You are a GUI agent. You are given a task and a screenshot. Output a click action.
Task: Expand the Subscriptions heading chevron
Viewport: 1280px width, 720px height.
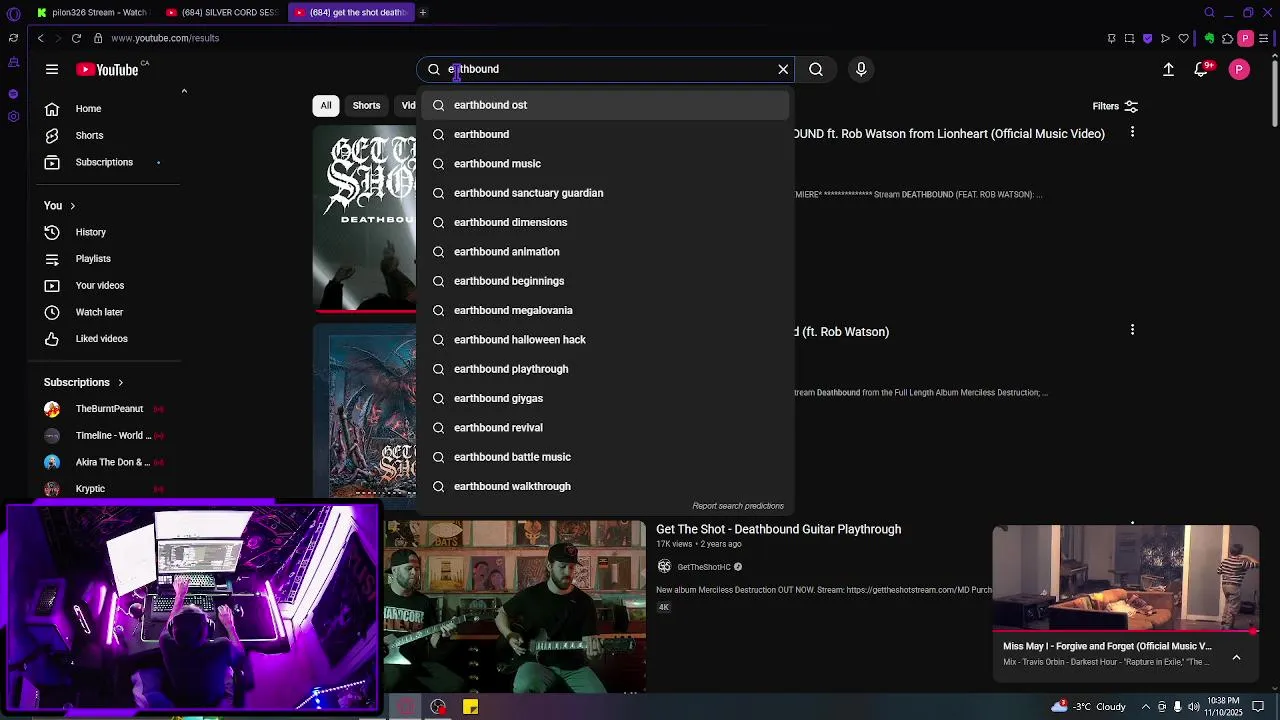[x=120, y=383]
